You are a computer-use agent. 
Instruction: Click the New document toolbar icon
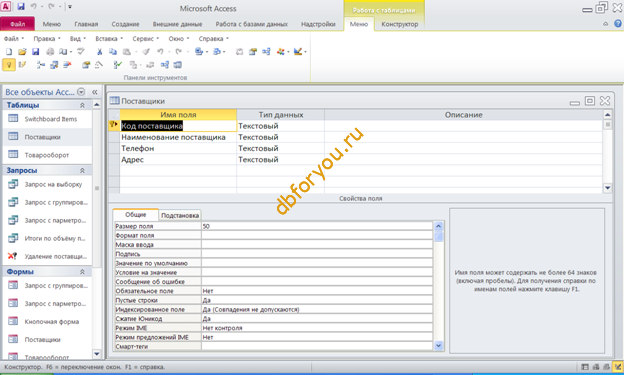click(x=9, y=52)
